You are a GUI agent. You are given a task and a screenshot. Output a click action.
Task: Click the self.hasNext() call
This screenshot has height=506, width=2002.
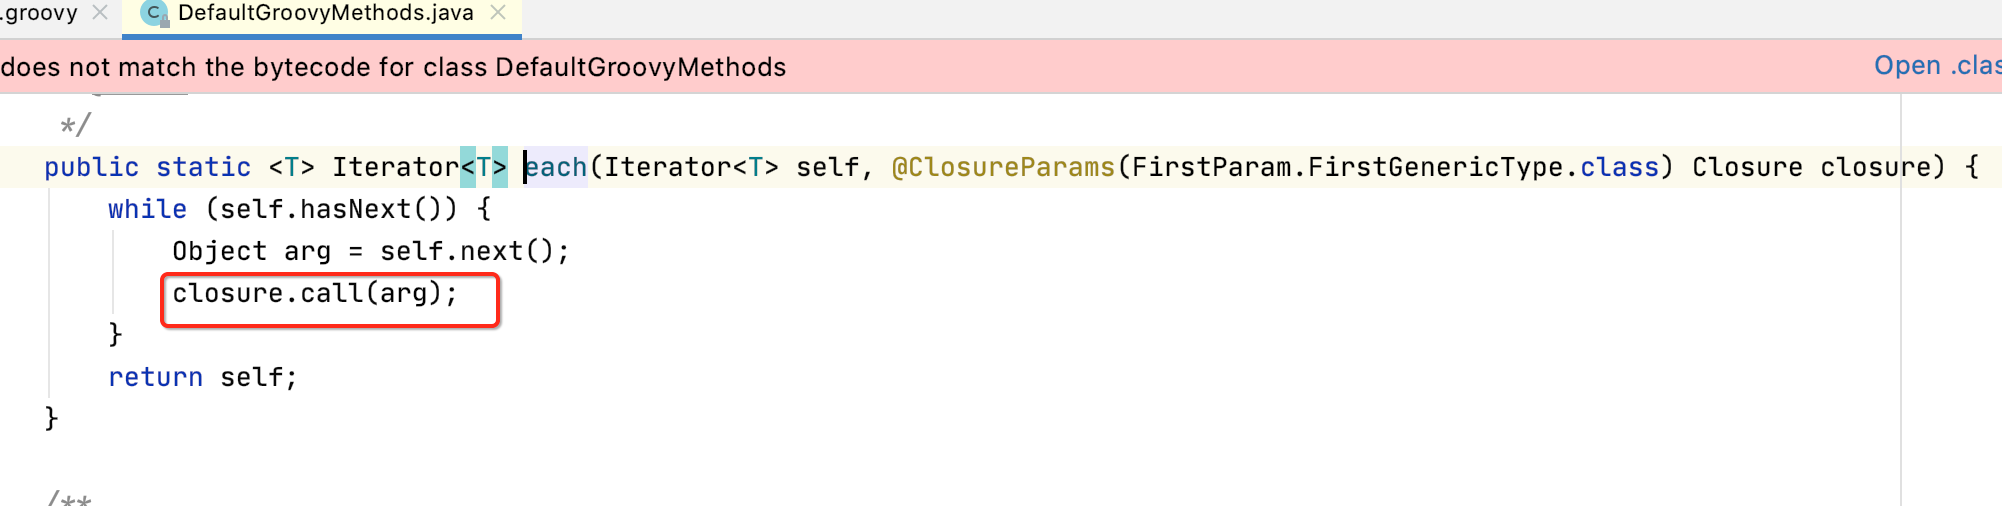point(331,209)
